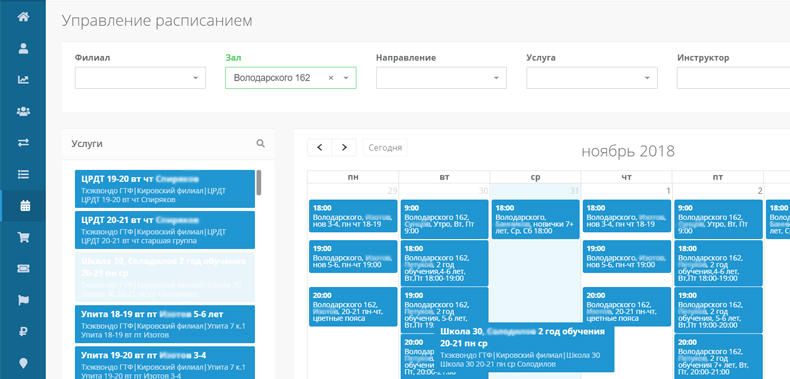Open the ruble payments sidebar icon

[23, 332]
